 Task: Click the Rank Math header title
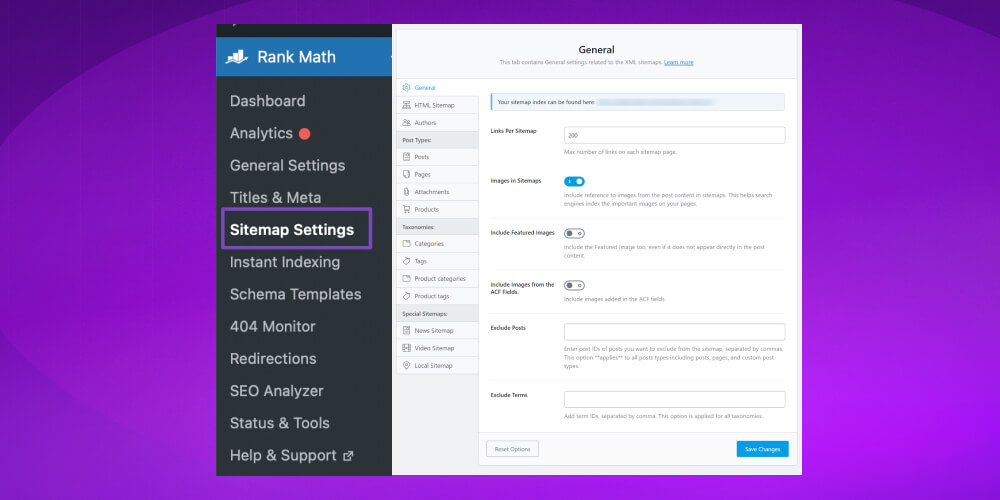click(x=297, y=57)
